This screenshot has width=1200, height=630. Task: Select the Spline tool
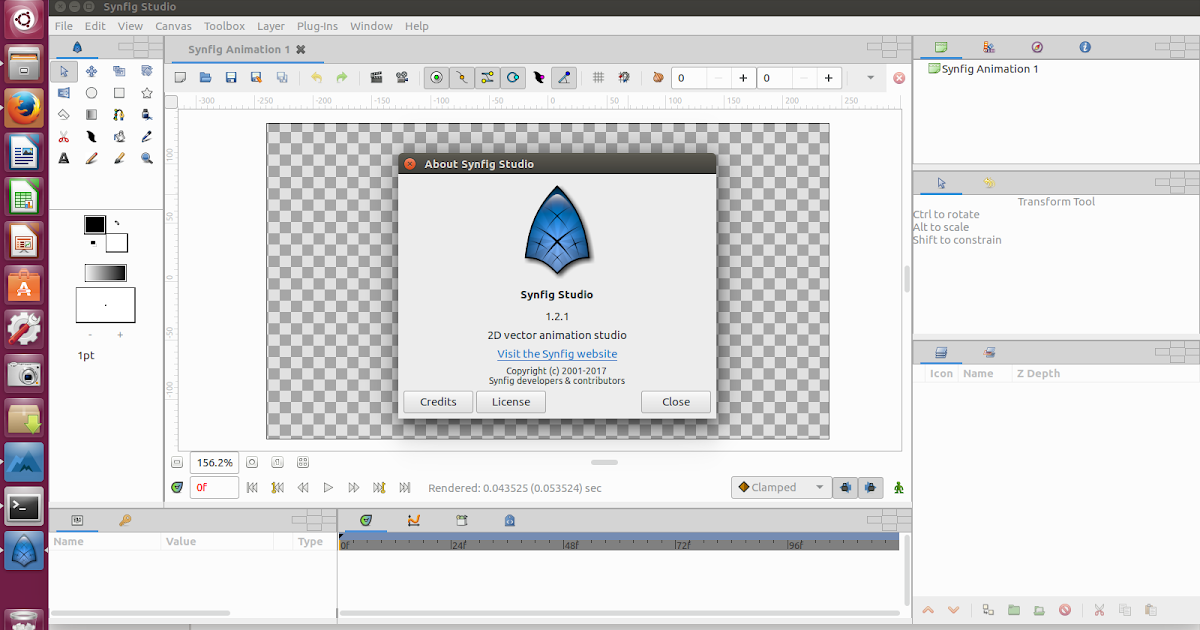pyautogui.click(x=118, y=113)
